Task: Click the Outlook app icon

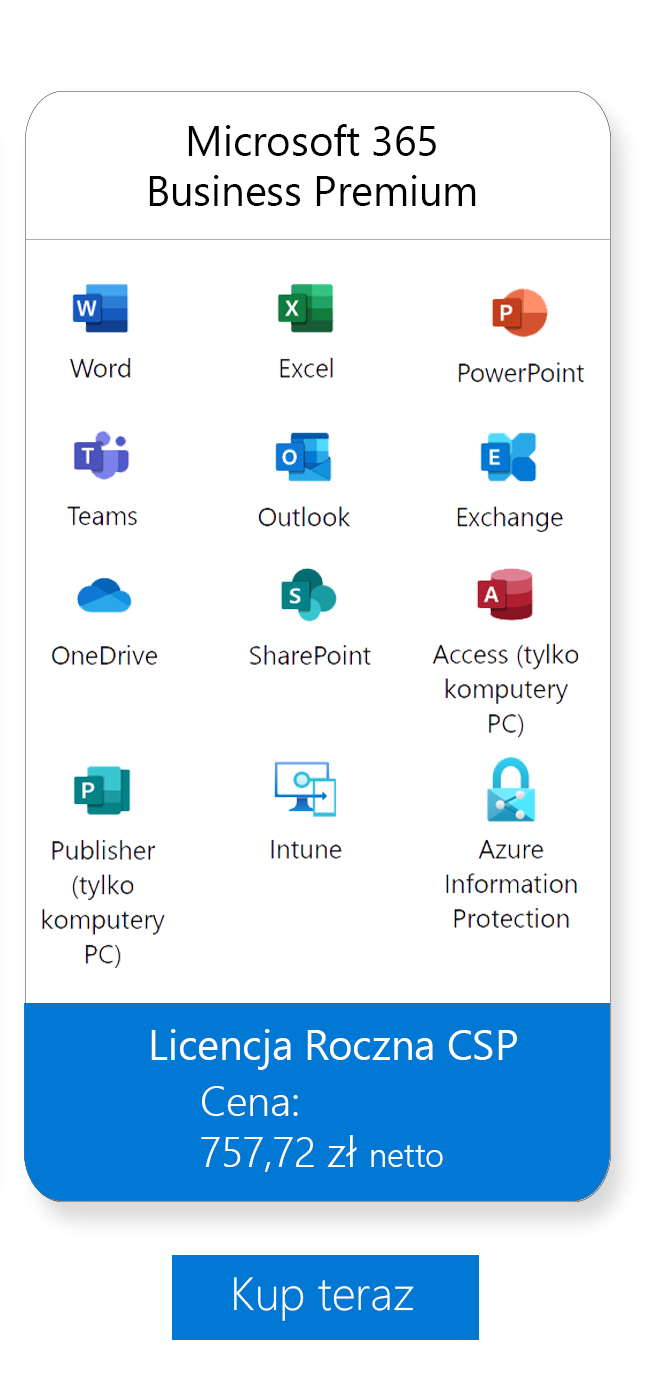Action: click(x=303, y=457)
